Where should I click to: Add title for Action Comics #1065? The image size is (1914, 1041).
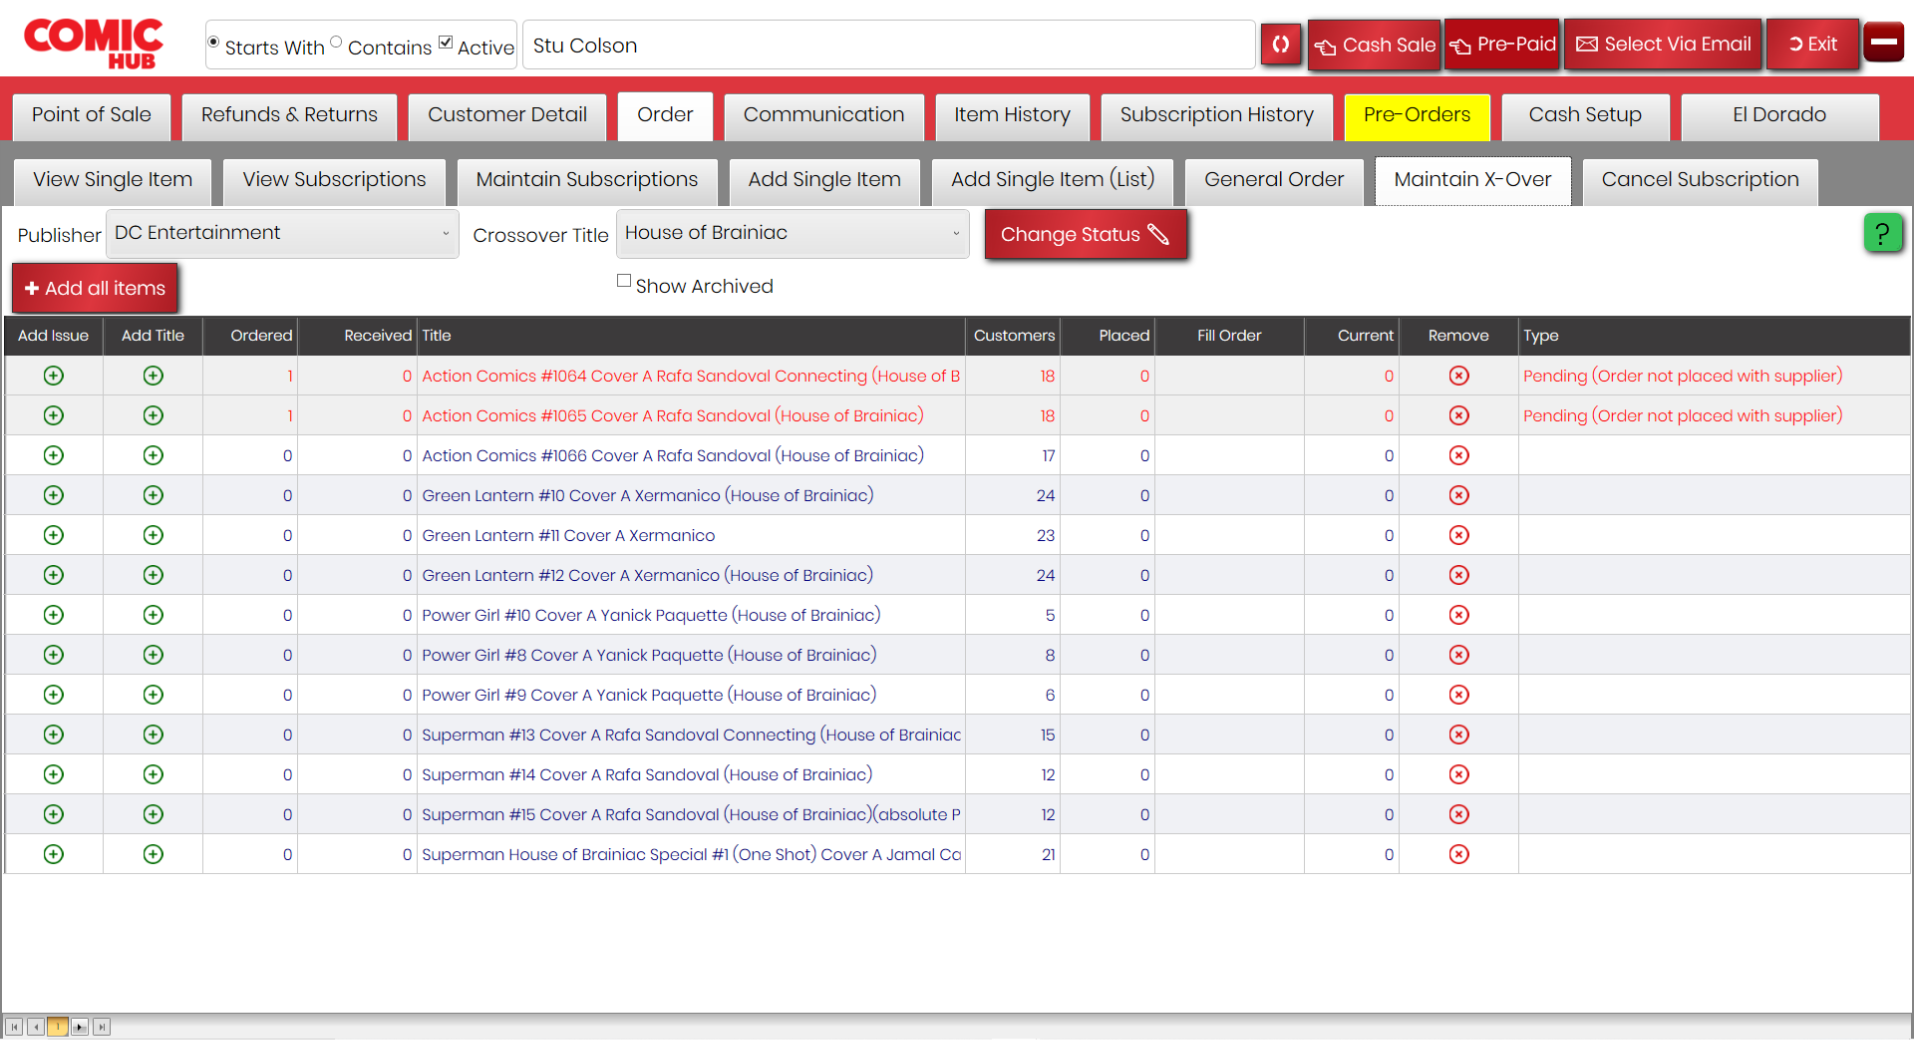coord(153,416)
